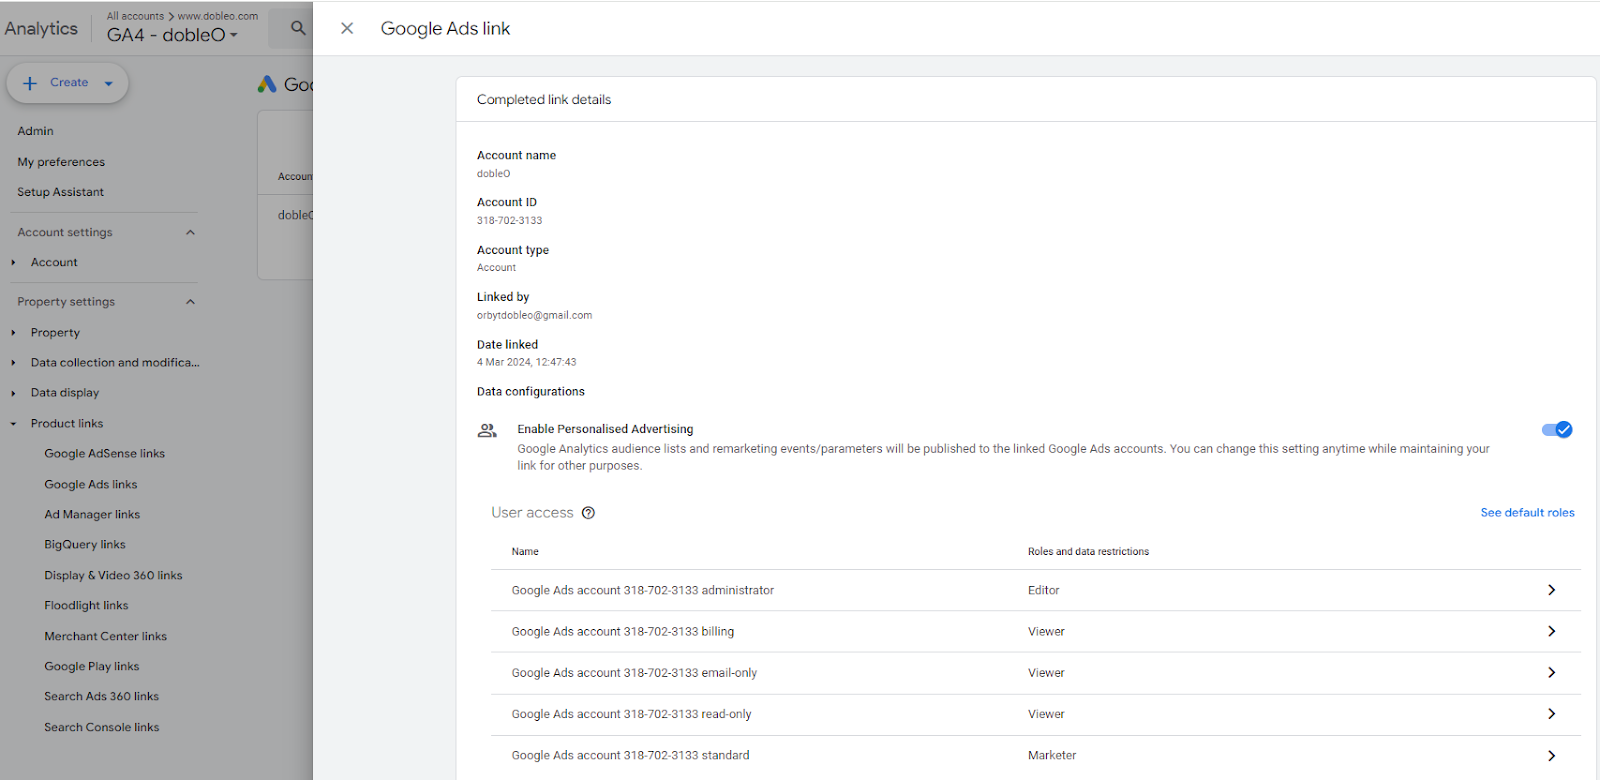Click the personalised advertising people icon

pyautogui.click(x=487, y=430)
